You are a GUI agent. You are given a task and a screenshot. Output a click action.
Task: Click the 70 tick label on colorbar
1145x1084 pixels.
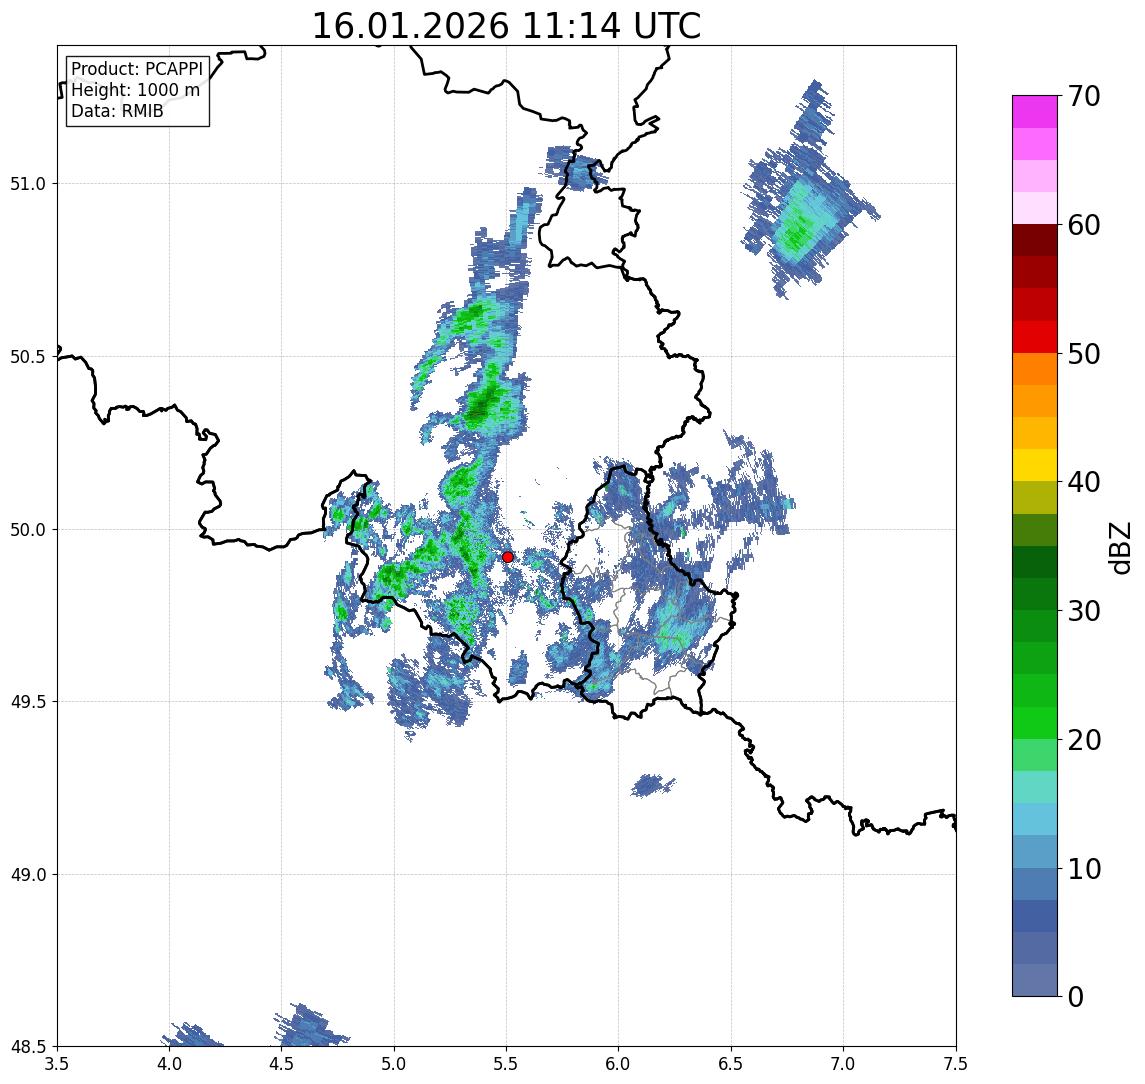pos(1084,96)
